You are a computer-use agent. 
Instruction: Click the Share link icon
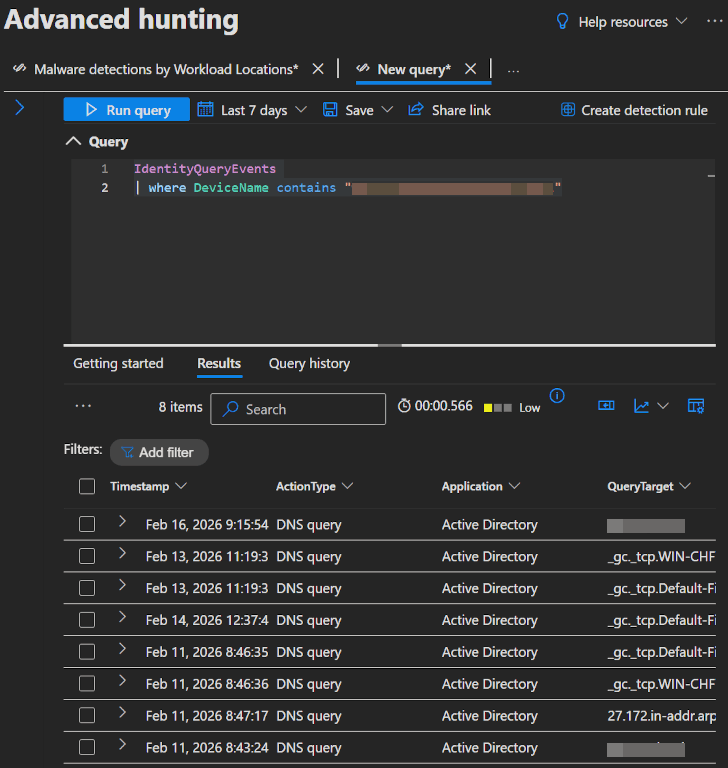(x=416, y=110)
